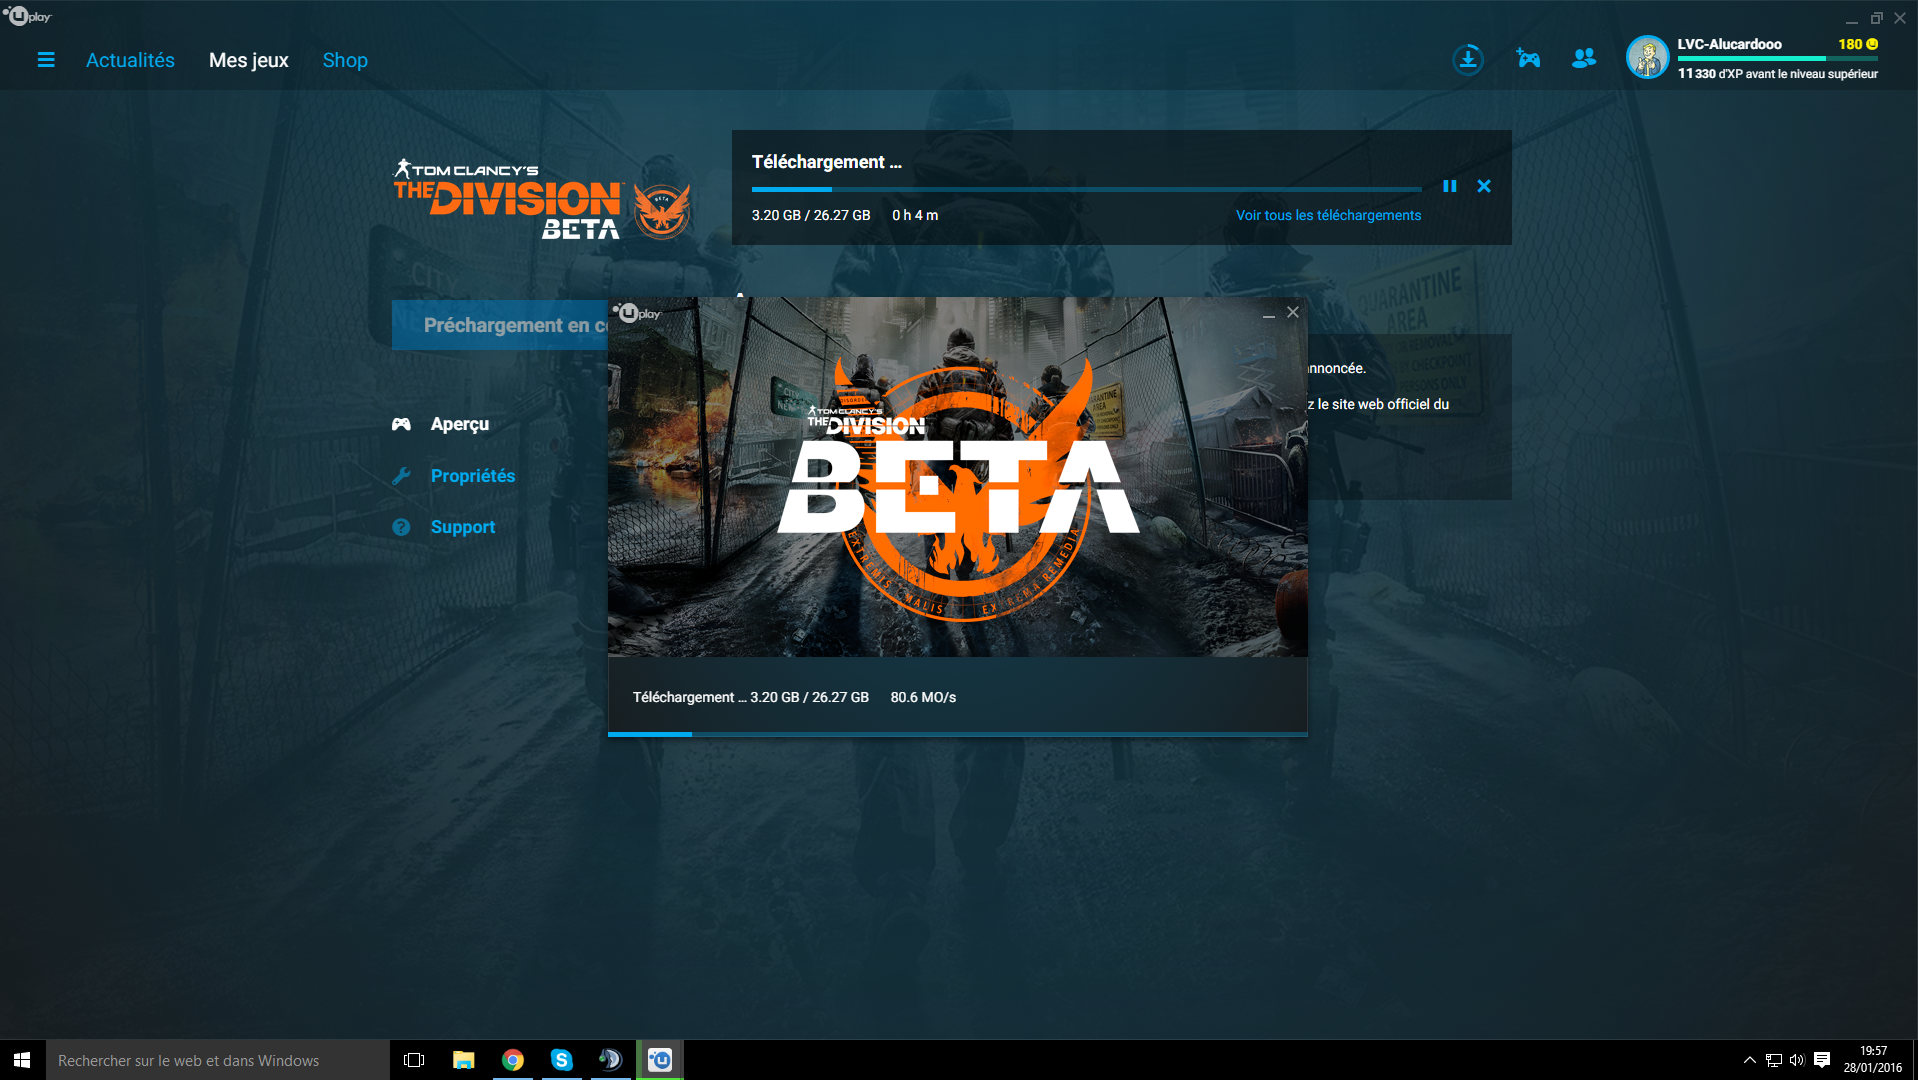Click the Windows search box
This screenshot has height=1080, width=1918.
(x=217, y=1060)
